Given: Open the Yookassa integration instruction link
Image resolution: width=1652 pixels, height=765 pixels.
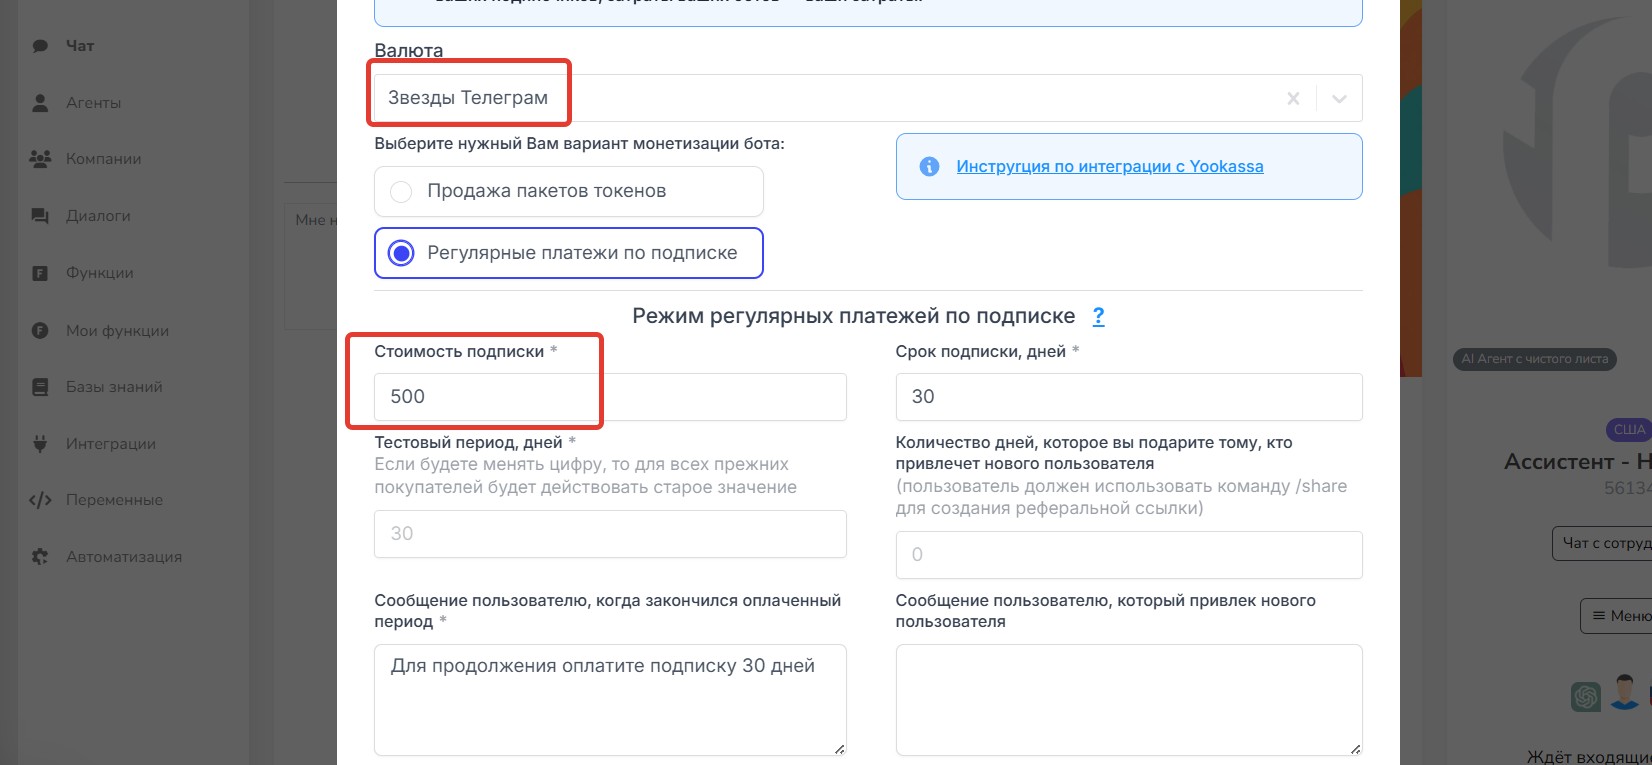Looking at the screenshot, I should tap(1109, 167).
